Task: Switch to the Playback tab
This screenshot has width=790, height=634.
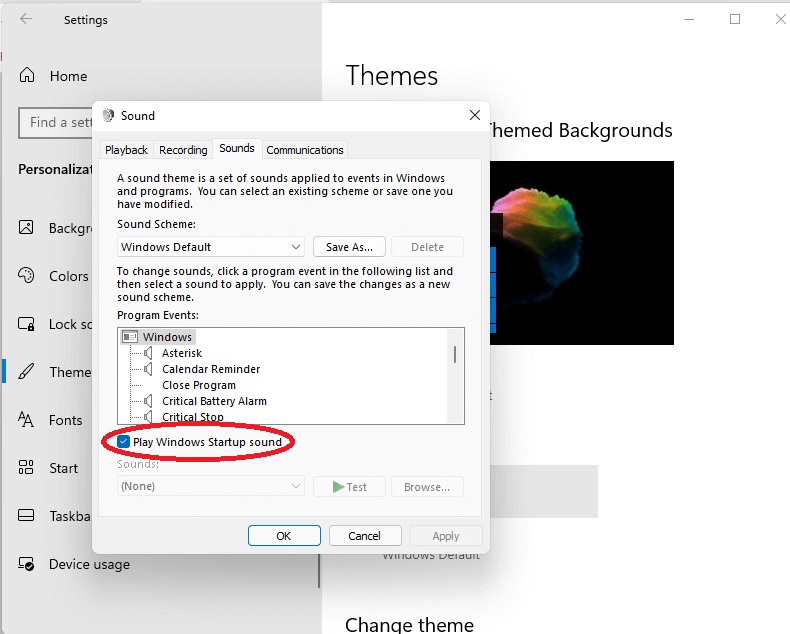Action: coord(126,150)
